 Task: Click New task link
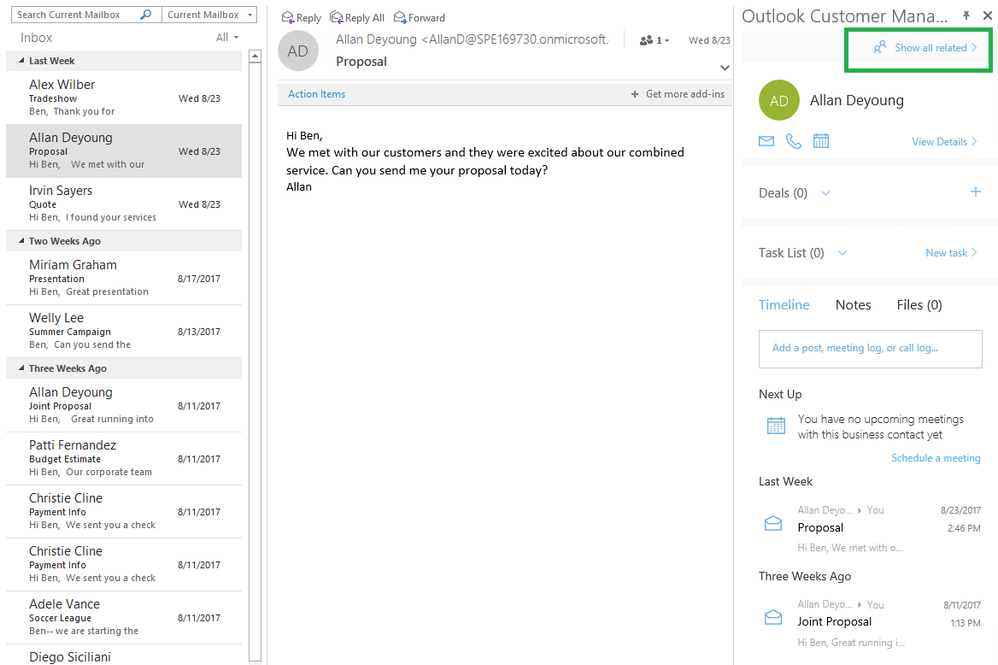[x=951, y=253]
